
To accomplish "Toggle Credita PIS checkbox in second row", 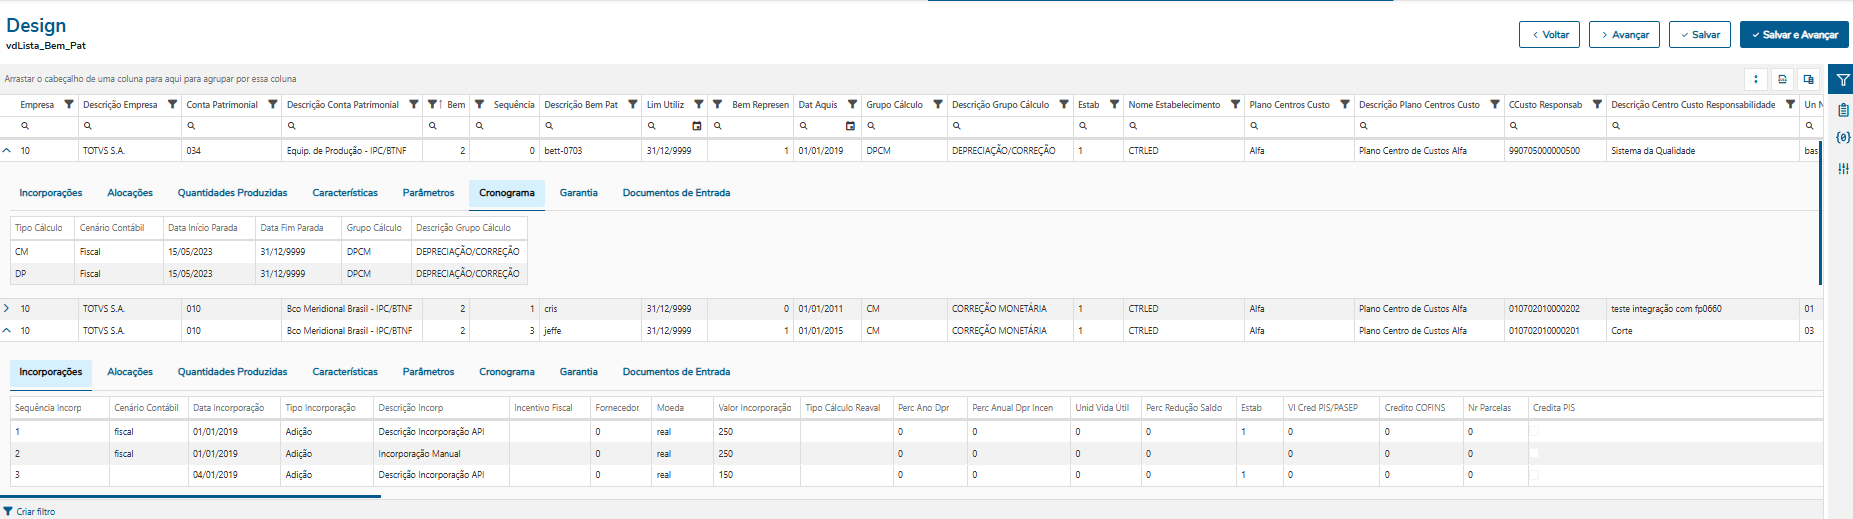I will click(1534, 454).
